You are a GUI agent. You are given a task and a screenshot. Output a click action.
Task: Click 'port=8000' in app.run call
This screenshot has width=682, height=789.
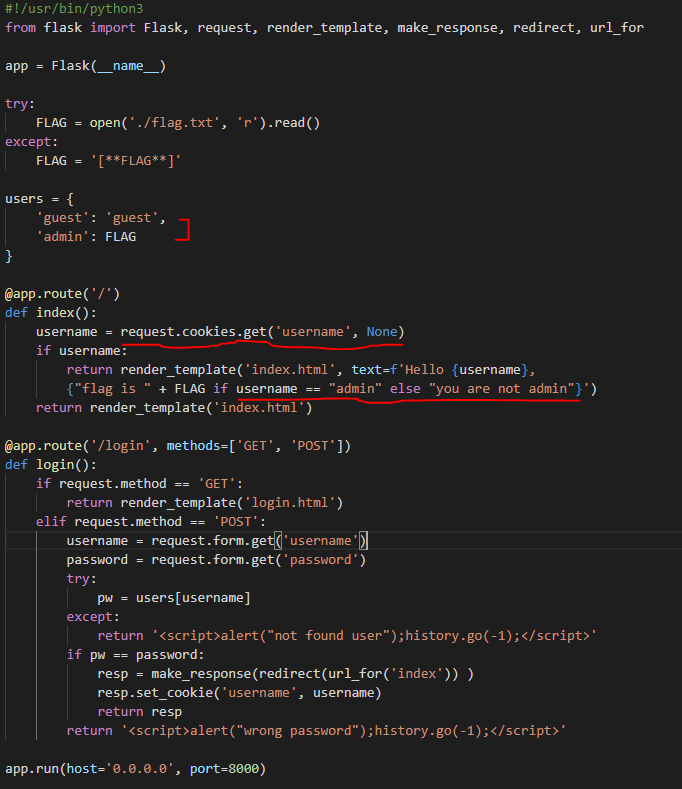tap(224, 769)
